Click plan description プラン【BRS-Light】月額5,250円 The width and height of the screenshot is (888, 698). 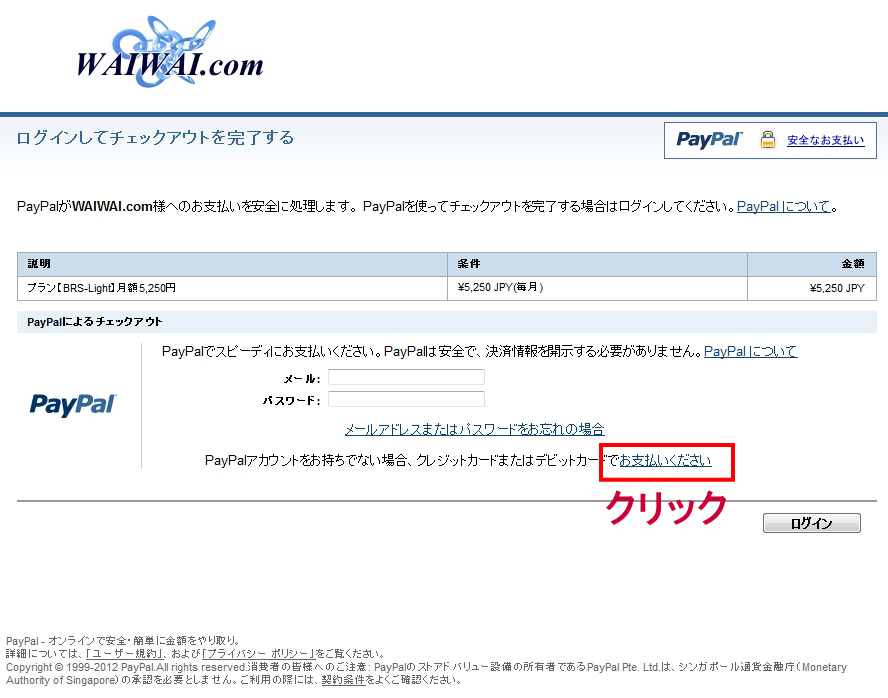(x=101, y=288)
